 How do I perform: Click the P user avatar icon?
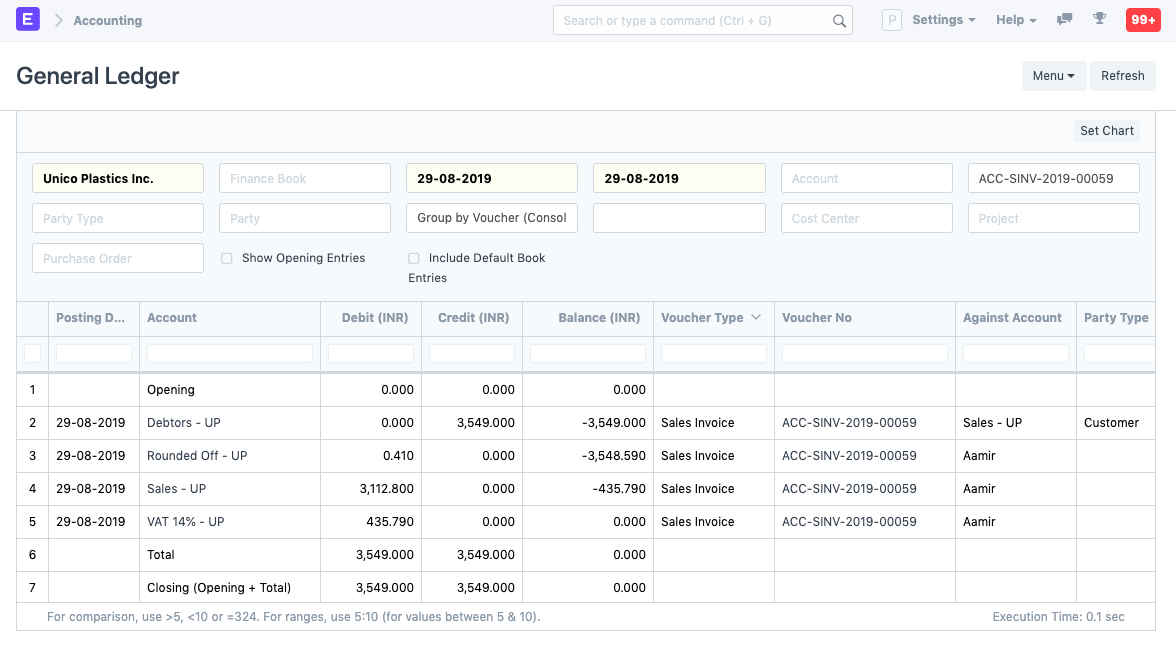click(x=891, y=19)
